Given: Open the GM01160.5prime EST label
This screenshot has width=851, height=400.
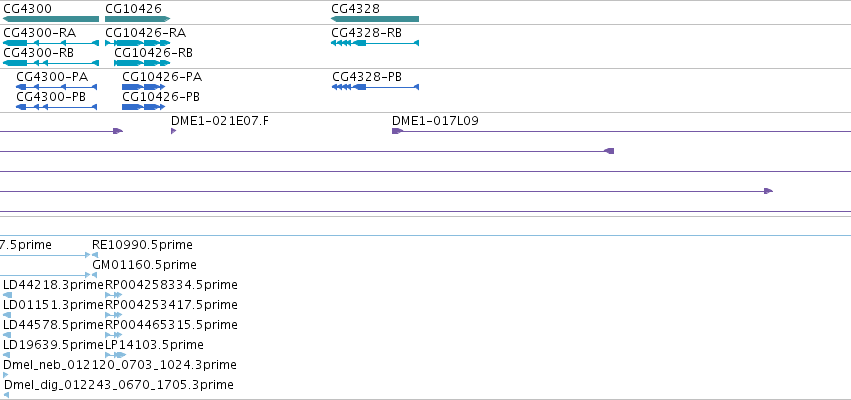Looking at the screenshot, I should click(x=144, y=265).
